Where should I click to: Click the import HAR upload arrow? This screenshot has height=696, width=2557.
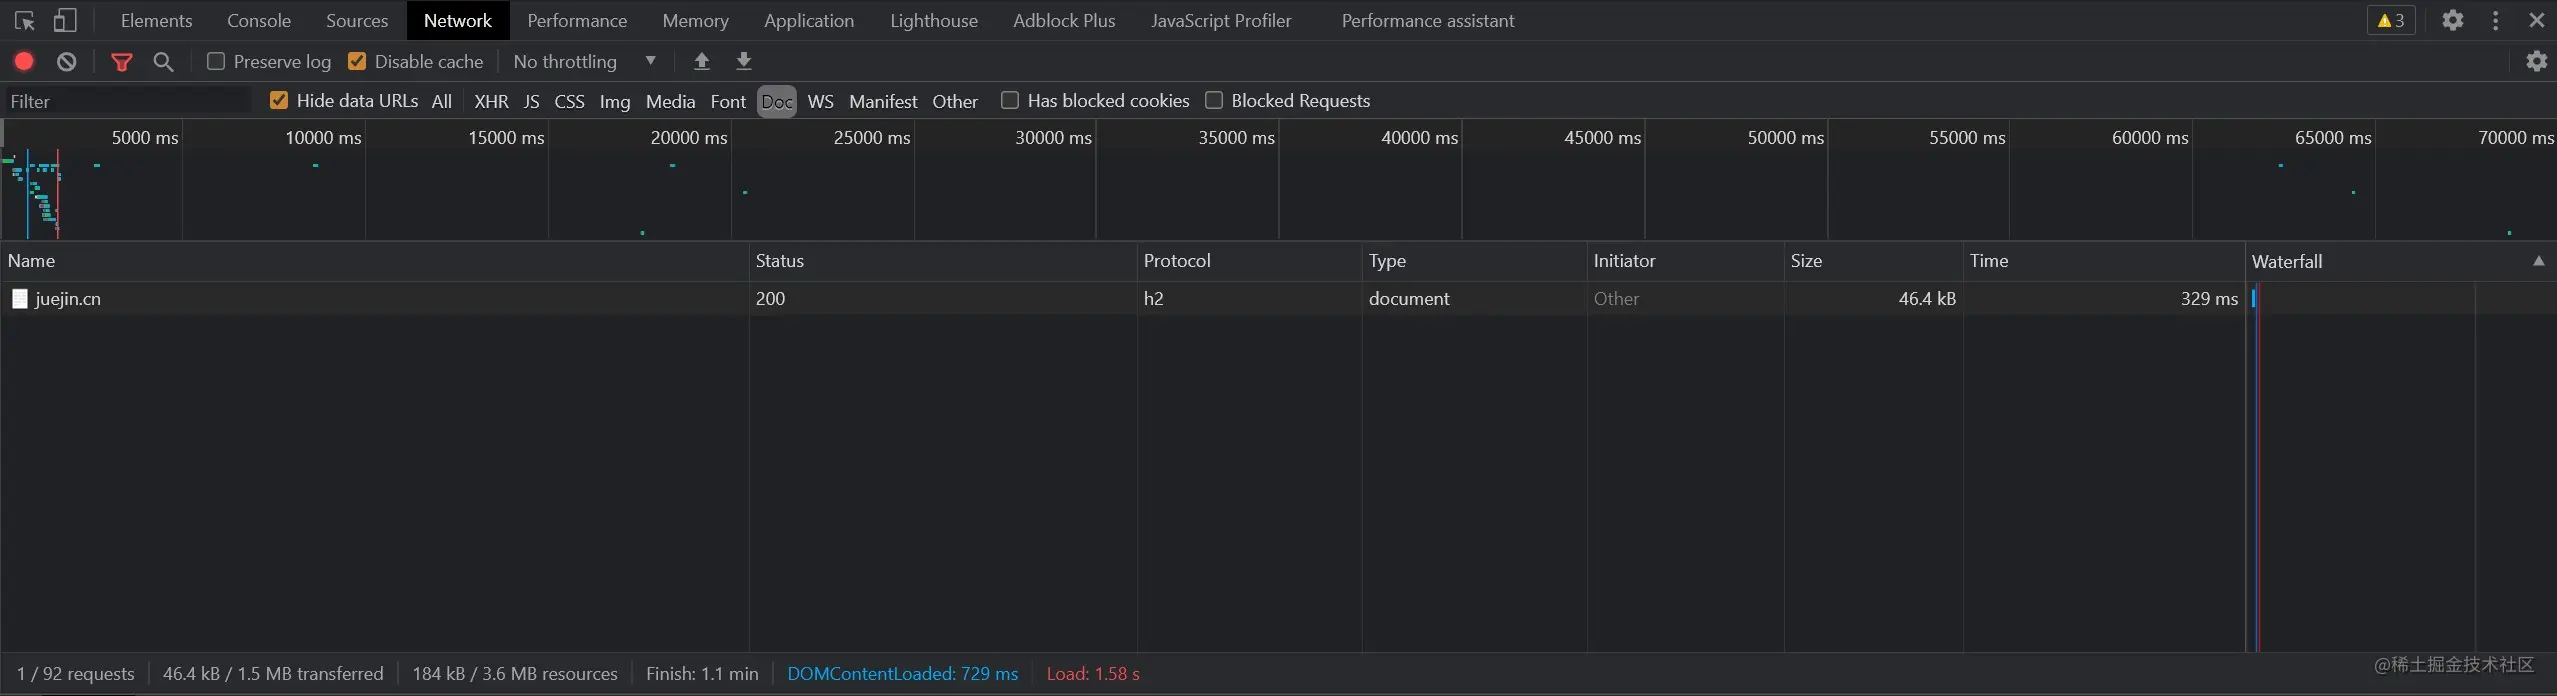tap(702, 61)
